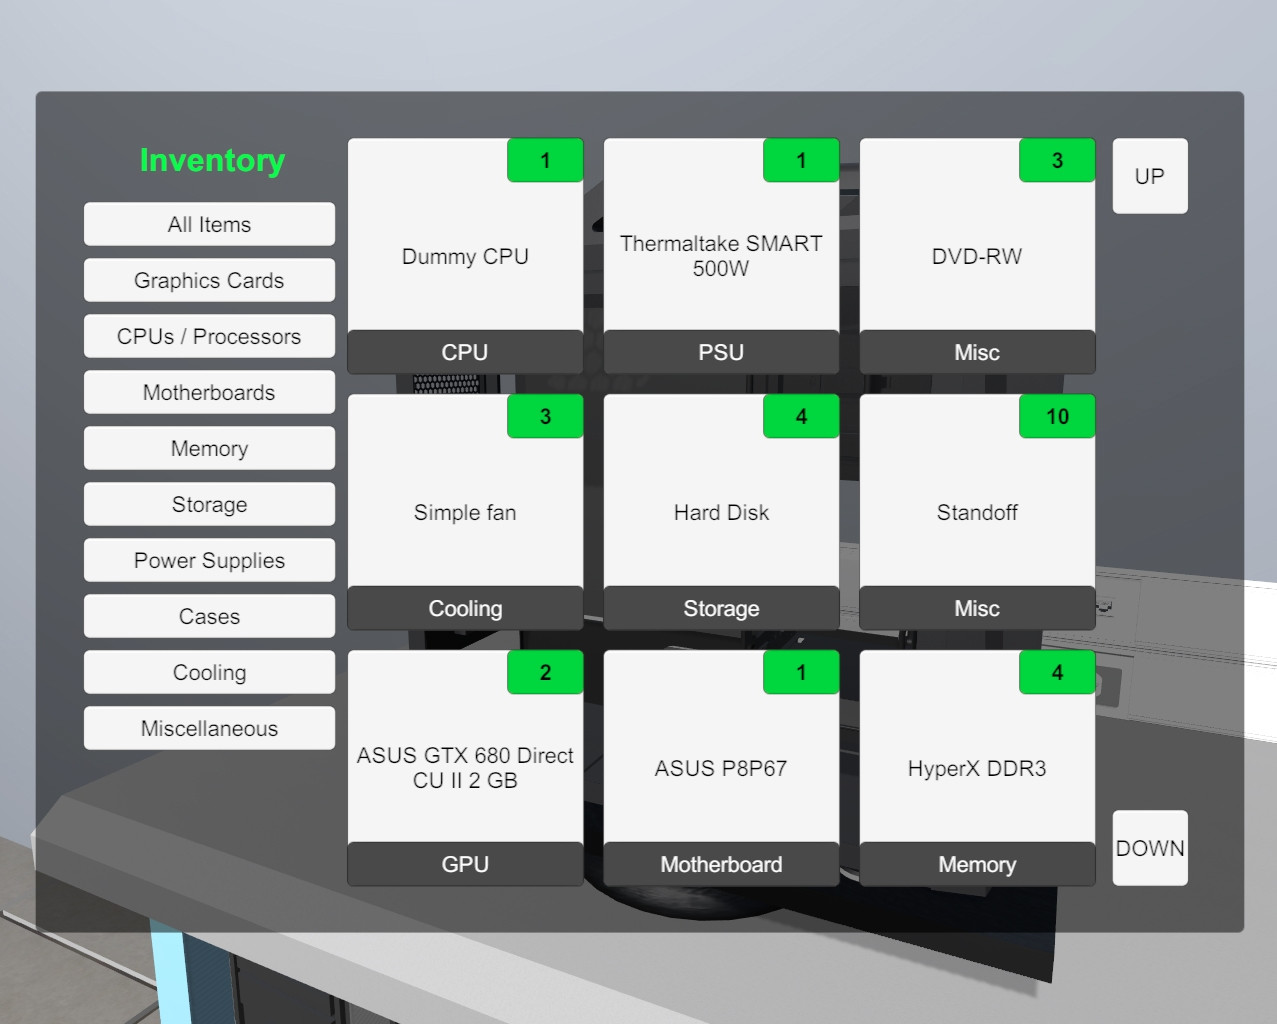Open the CPUs / Processors category

point(209,337)
